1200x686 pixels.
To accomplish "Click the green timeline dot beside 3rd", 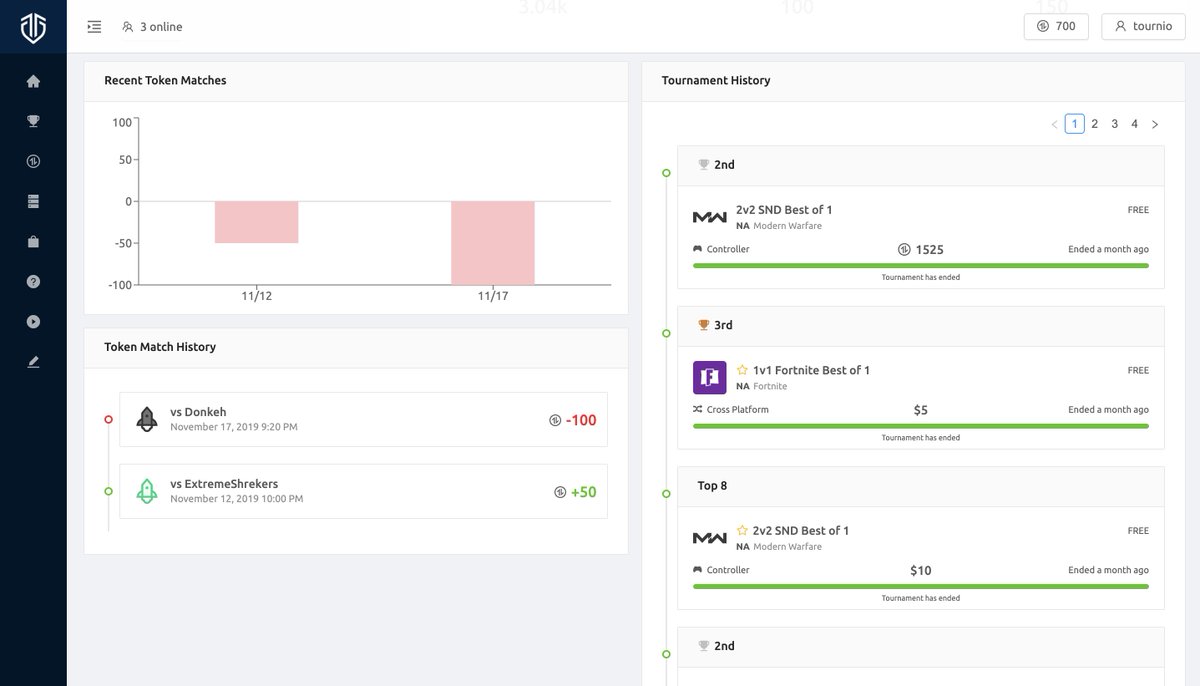I will [x=666, y=333].
